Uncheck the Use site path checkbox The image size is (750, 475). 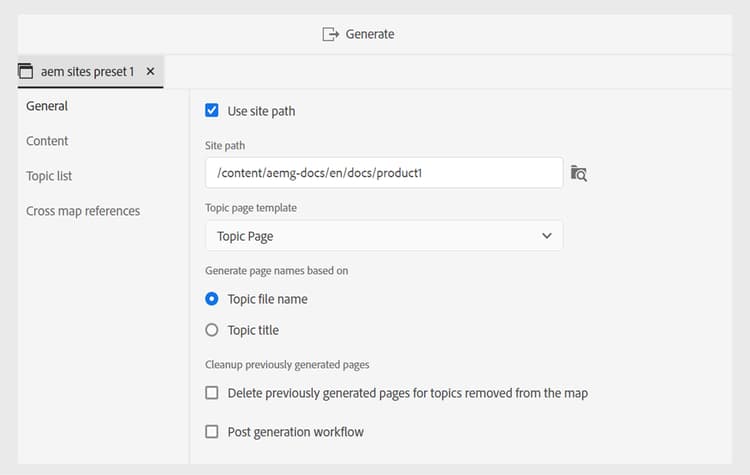pyautogui.click(x=212, y=111)
